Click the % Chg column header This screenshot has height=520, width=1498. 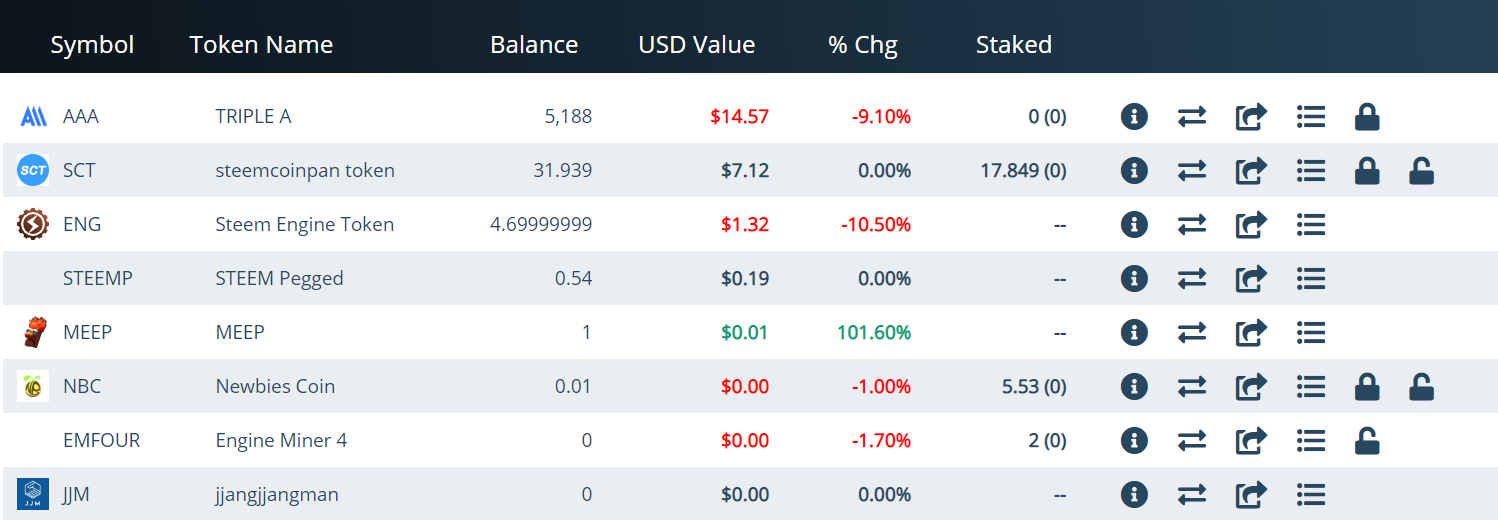tap(863, 45)
